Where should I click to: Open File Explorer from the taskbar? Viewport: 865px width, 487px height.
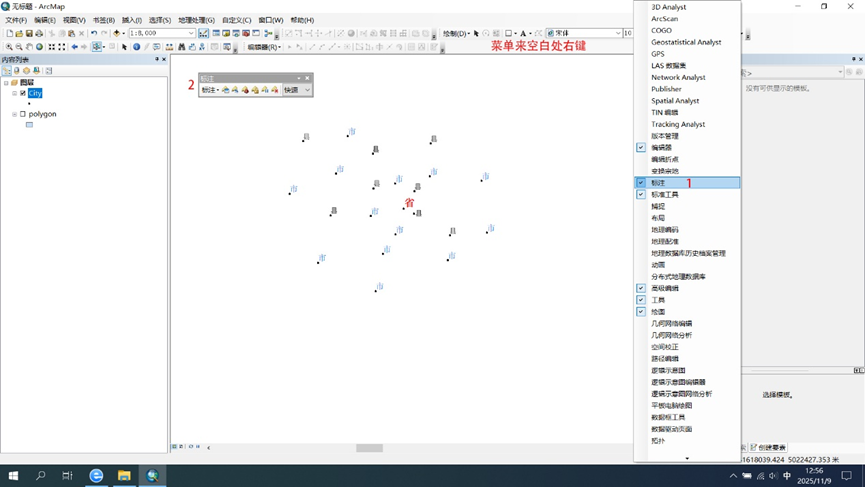(x=124, y=475)
